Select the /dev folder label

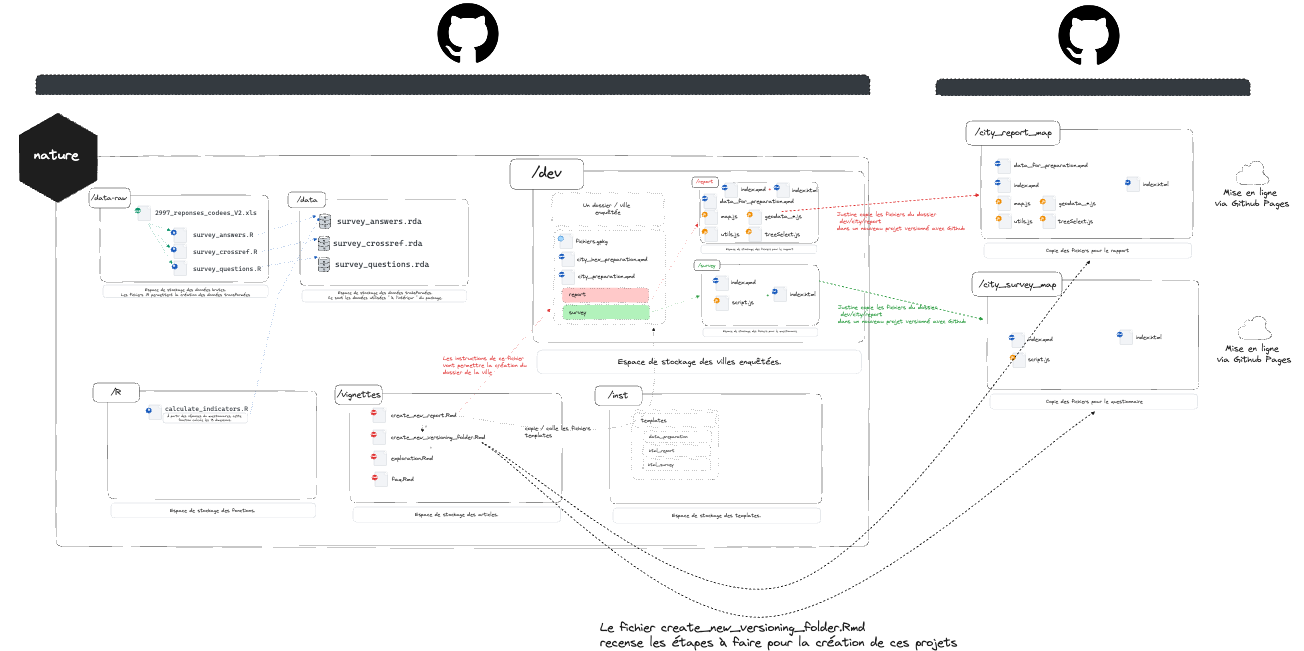click(546, 174)
